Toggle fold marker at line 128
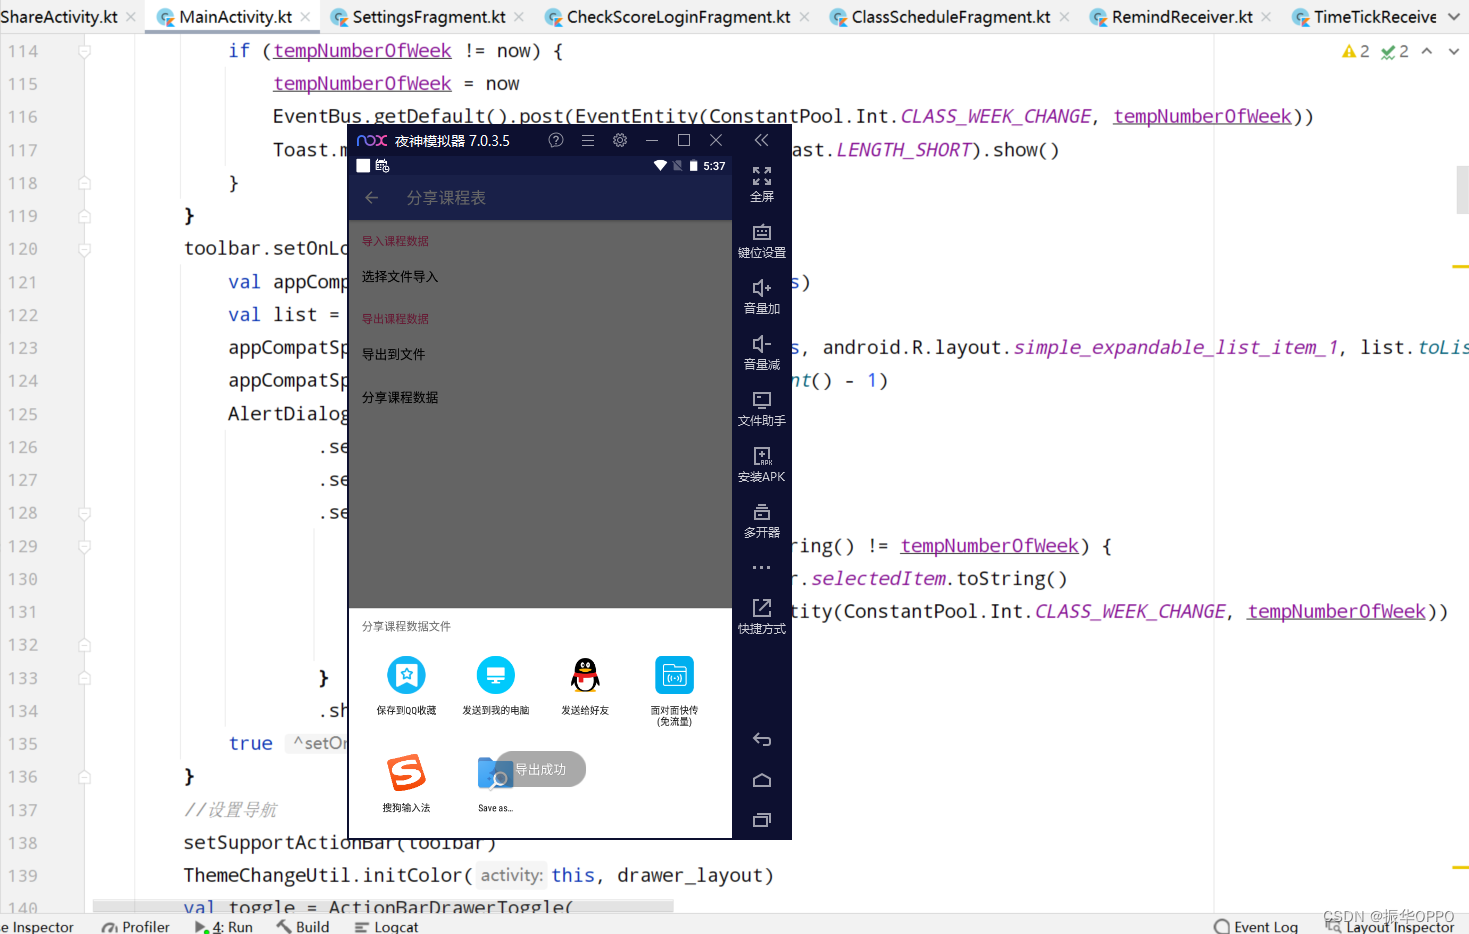Image resolution: width=1469 pixels, height=934 pixels. point(85,513)
